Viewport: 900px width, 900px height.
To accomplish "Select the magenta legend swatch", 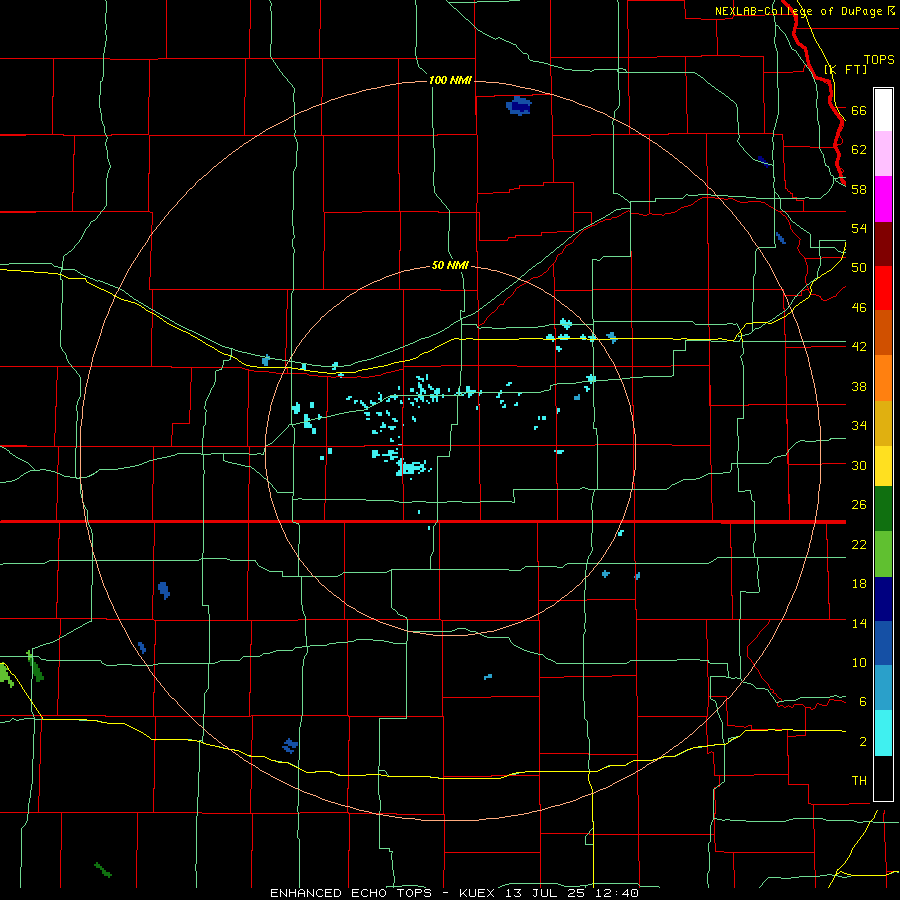I will pyautogui.click(x=883, y=199).
